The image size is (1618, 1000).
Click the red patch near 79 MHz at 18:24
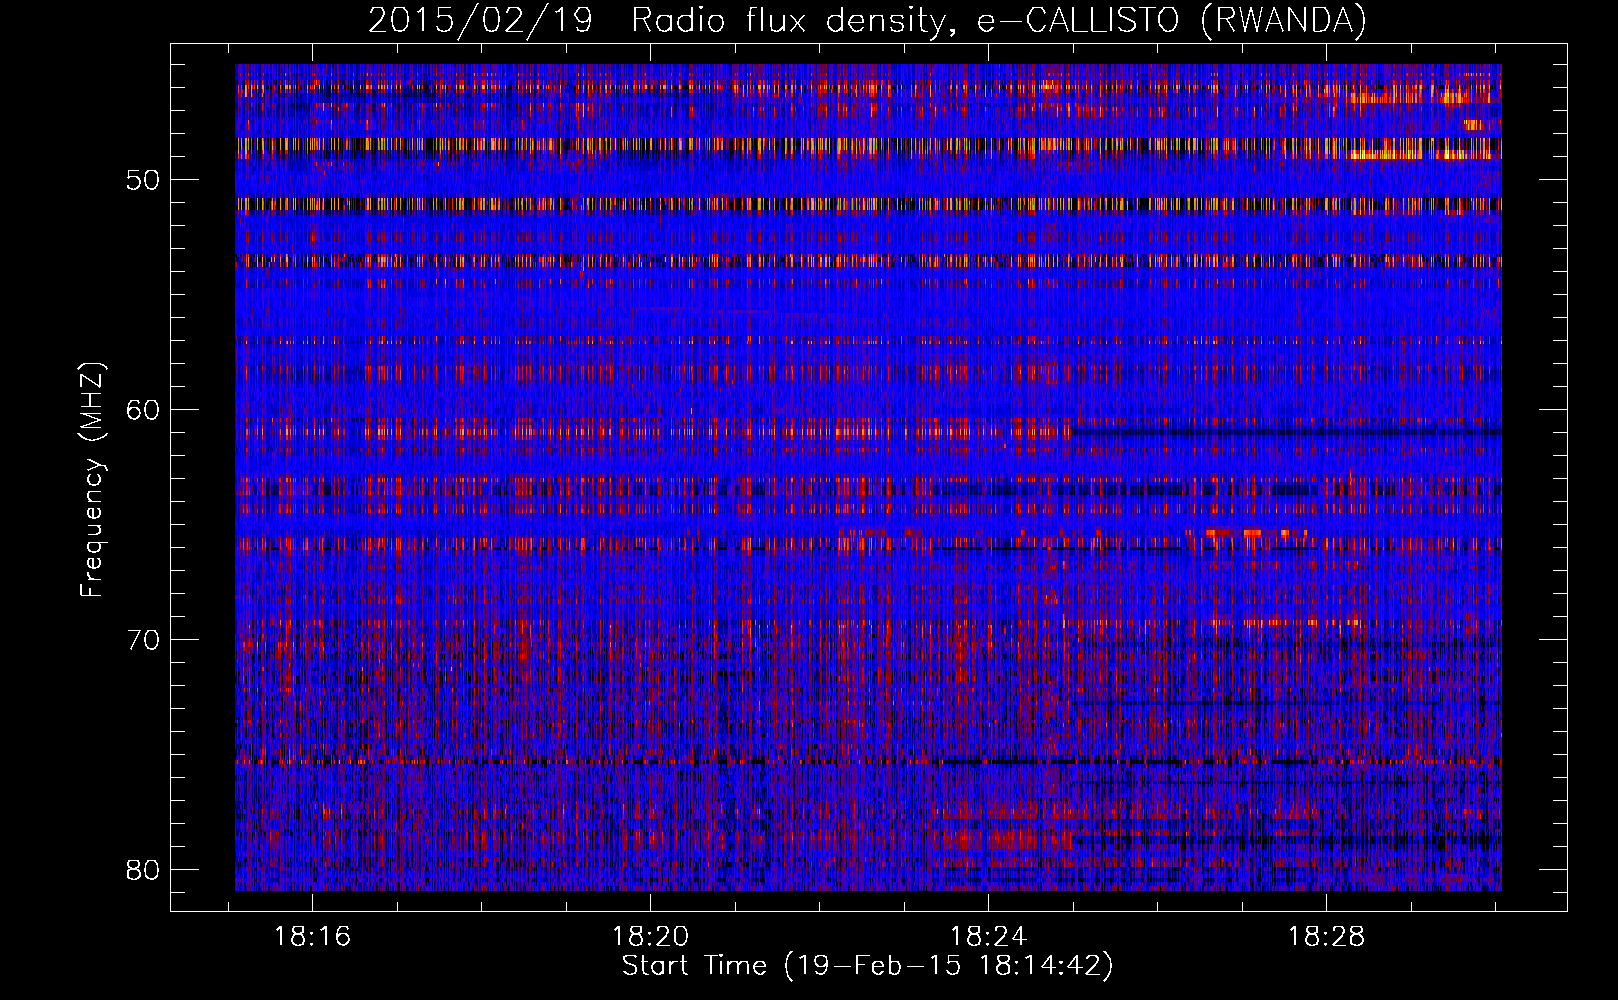1000,838
